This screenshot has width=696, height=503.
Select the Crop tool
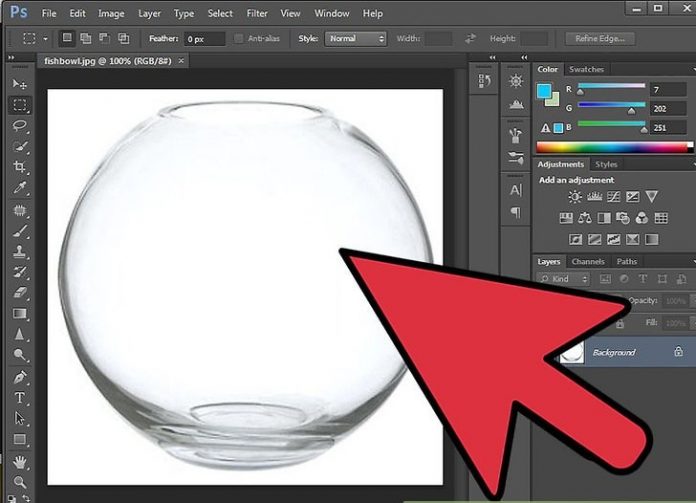point(20,167)
